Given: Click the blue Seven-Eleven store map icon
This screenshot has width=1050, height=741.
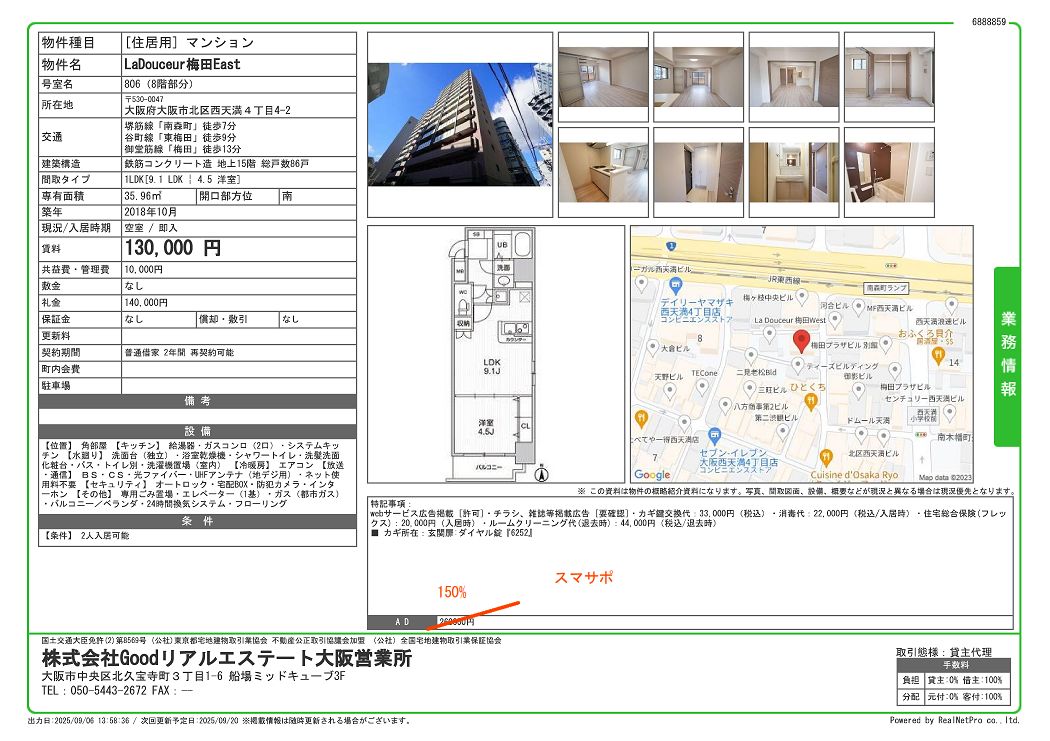Looking at the screenshot, I should tap(713, 435).
